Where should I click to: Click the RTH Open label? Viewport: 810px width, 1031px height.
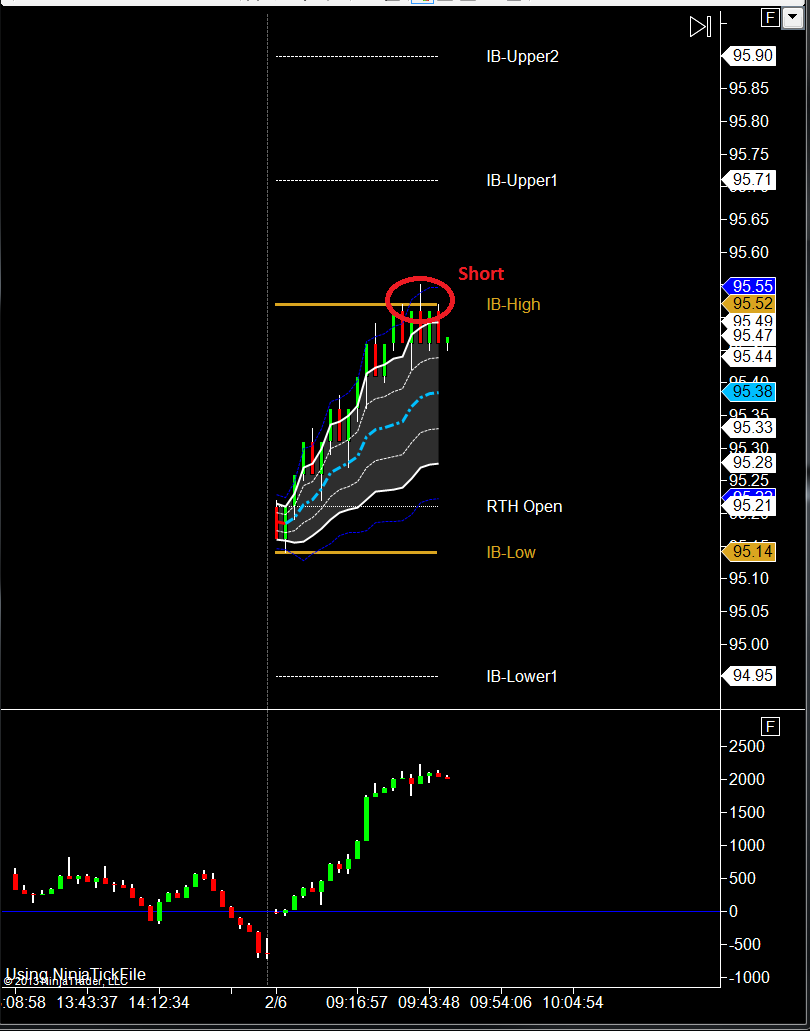[524, 506]
